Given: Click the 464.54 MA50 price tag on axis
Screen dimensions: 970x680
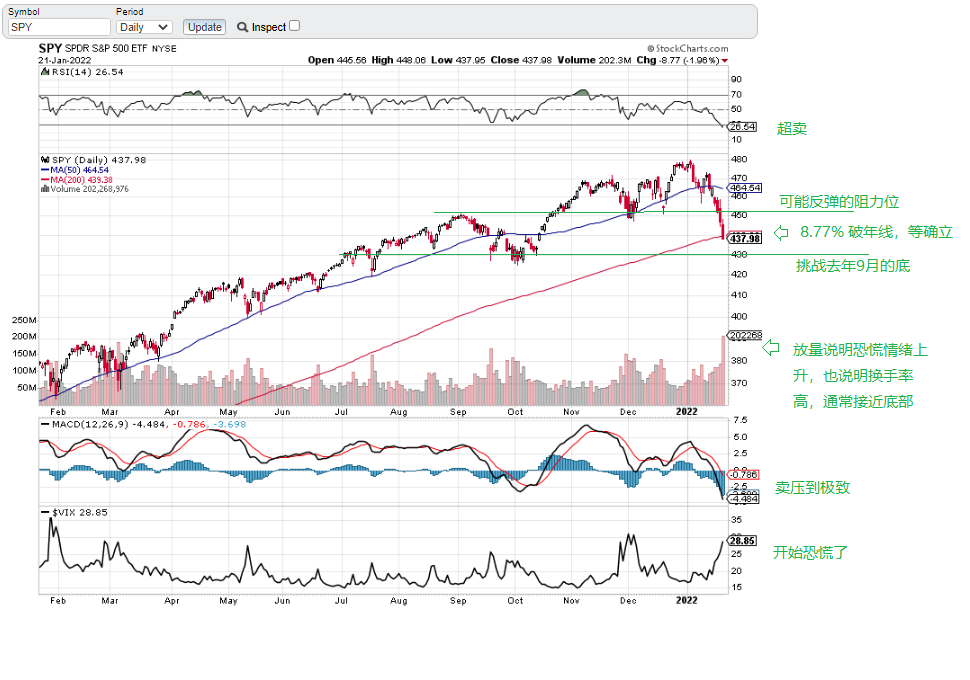Looking at the screenshot, I should (745, 187).
